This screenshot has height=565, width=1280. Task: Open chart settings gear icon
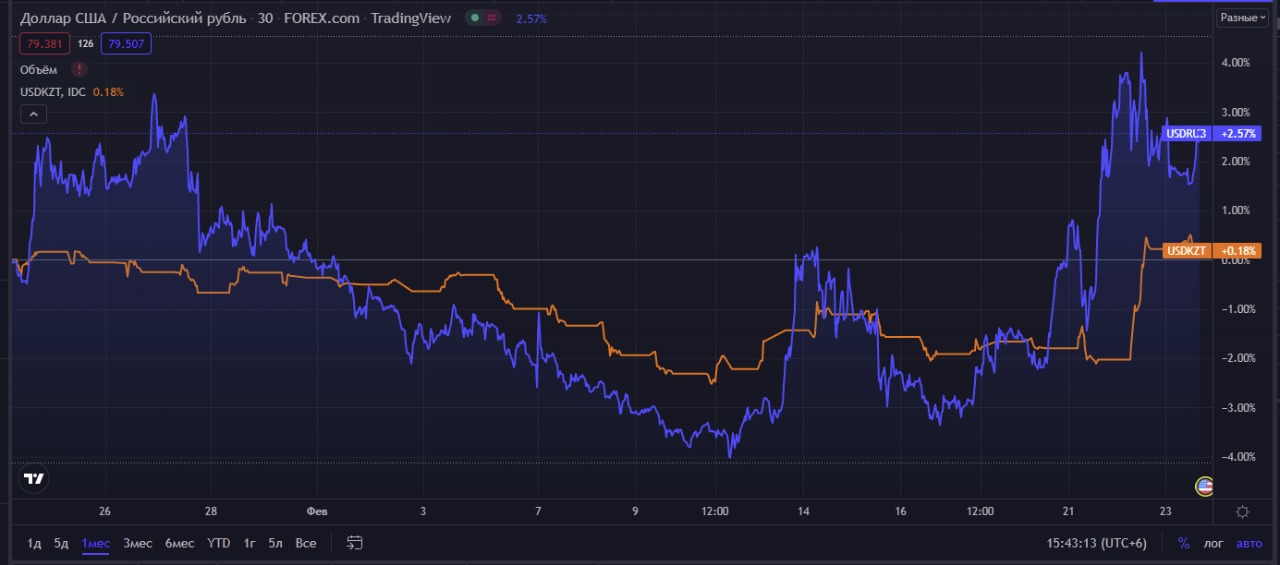pos(1242,512)
